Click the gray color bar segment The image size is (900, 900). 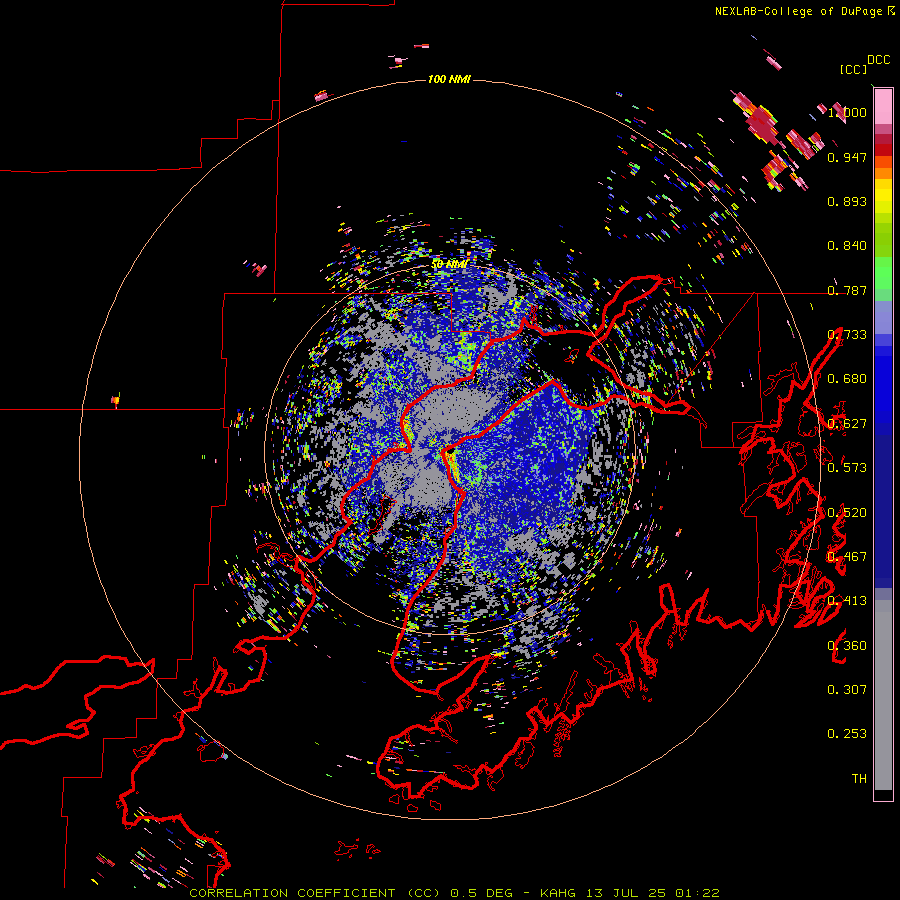(x=883, y=695)
